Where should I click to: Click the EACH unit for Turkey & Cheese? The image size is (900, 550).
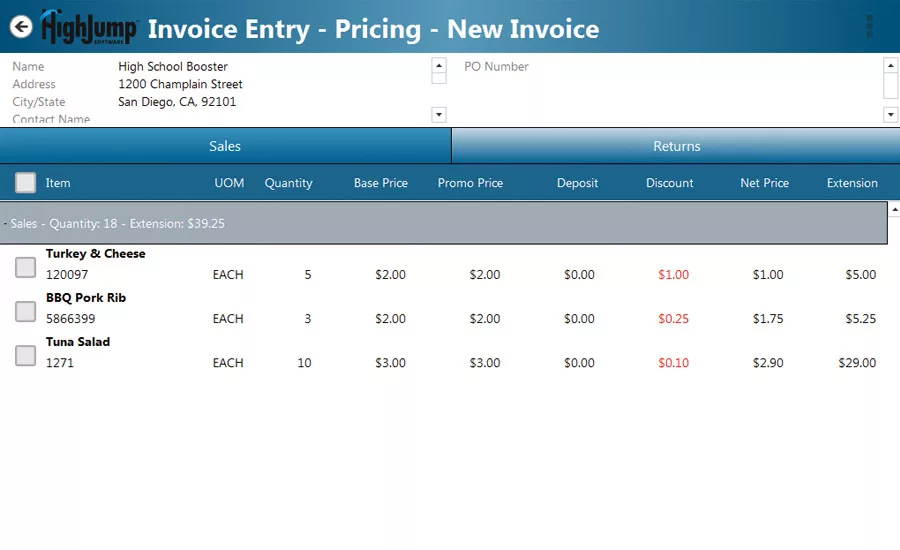pyautogui.click(x=228, y=274)
